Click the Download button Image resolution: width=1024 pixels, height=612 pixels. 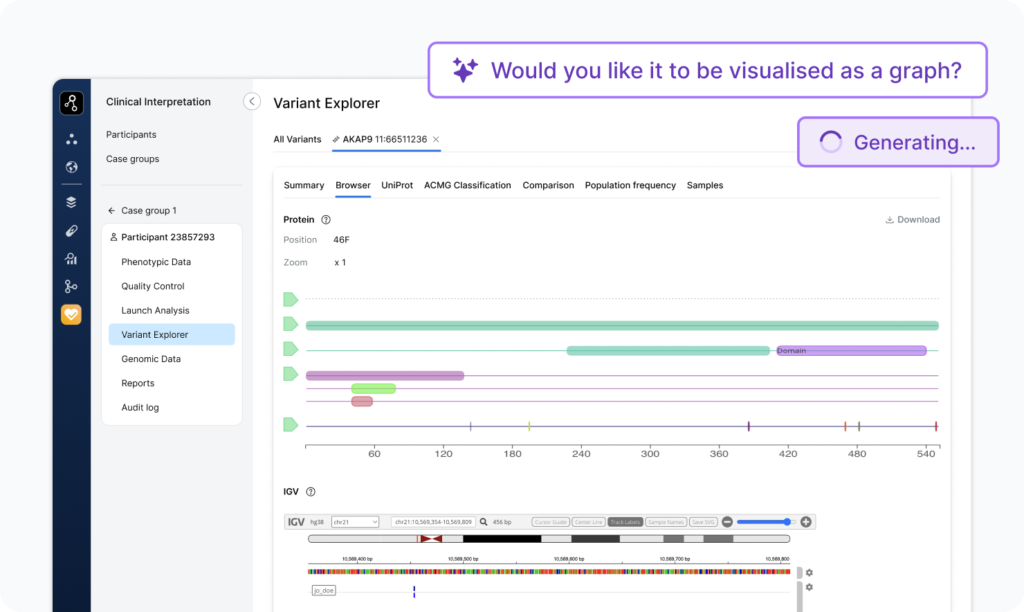click(912, 220)
